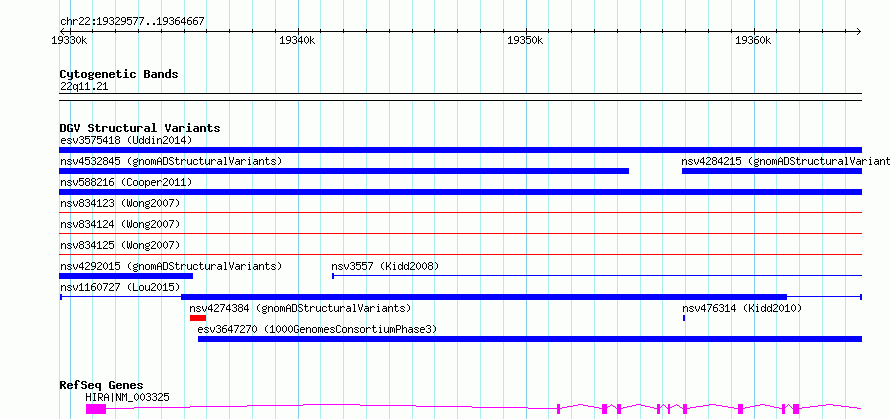Viewport: 890px width, 419px height.
Task: Click the nsv3557 (Kidd2008) label
Action: point(385,266)
